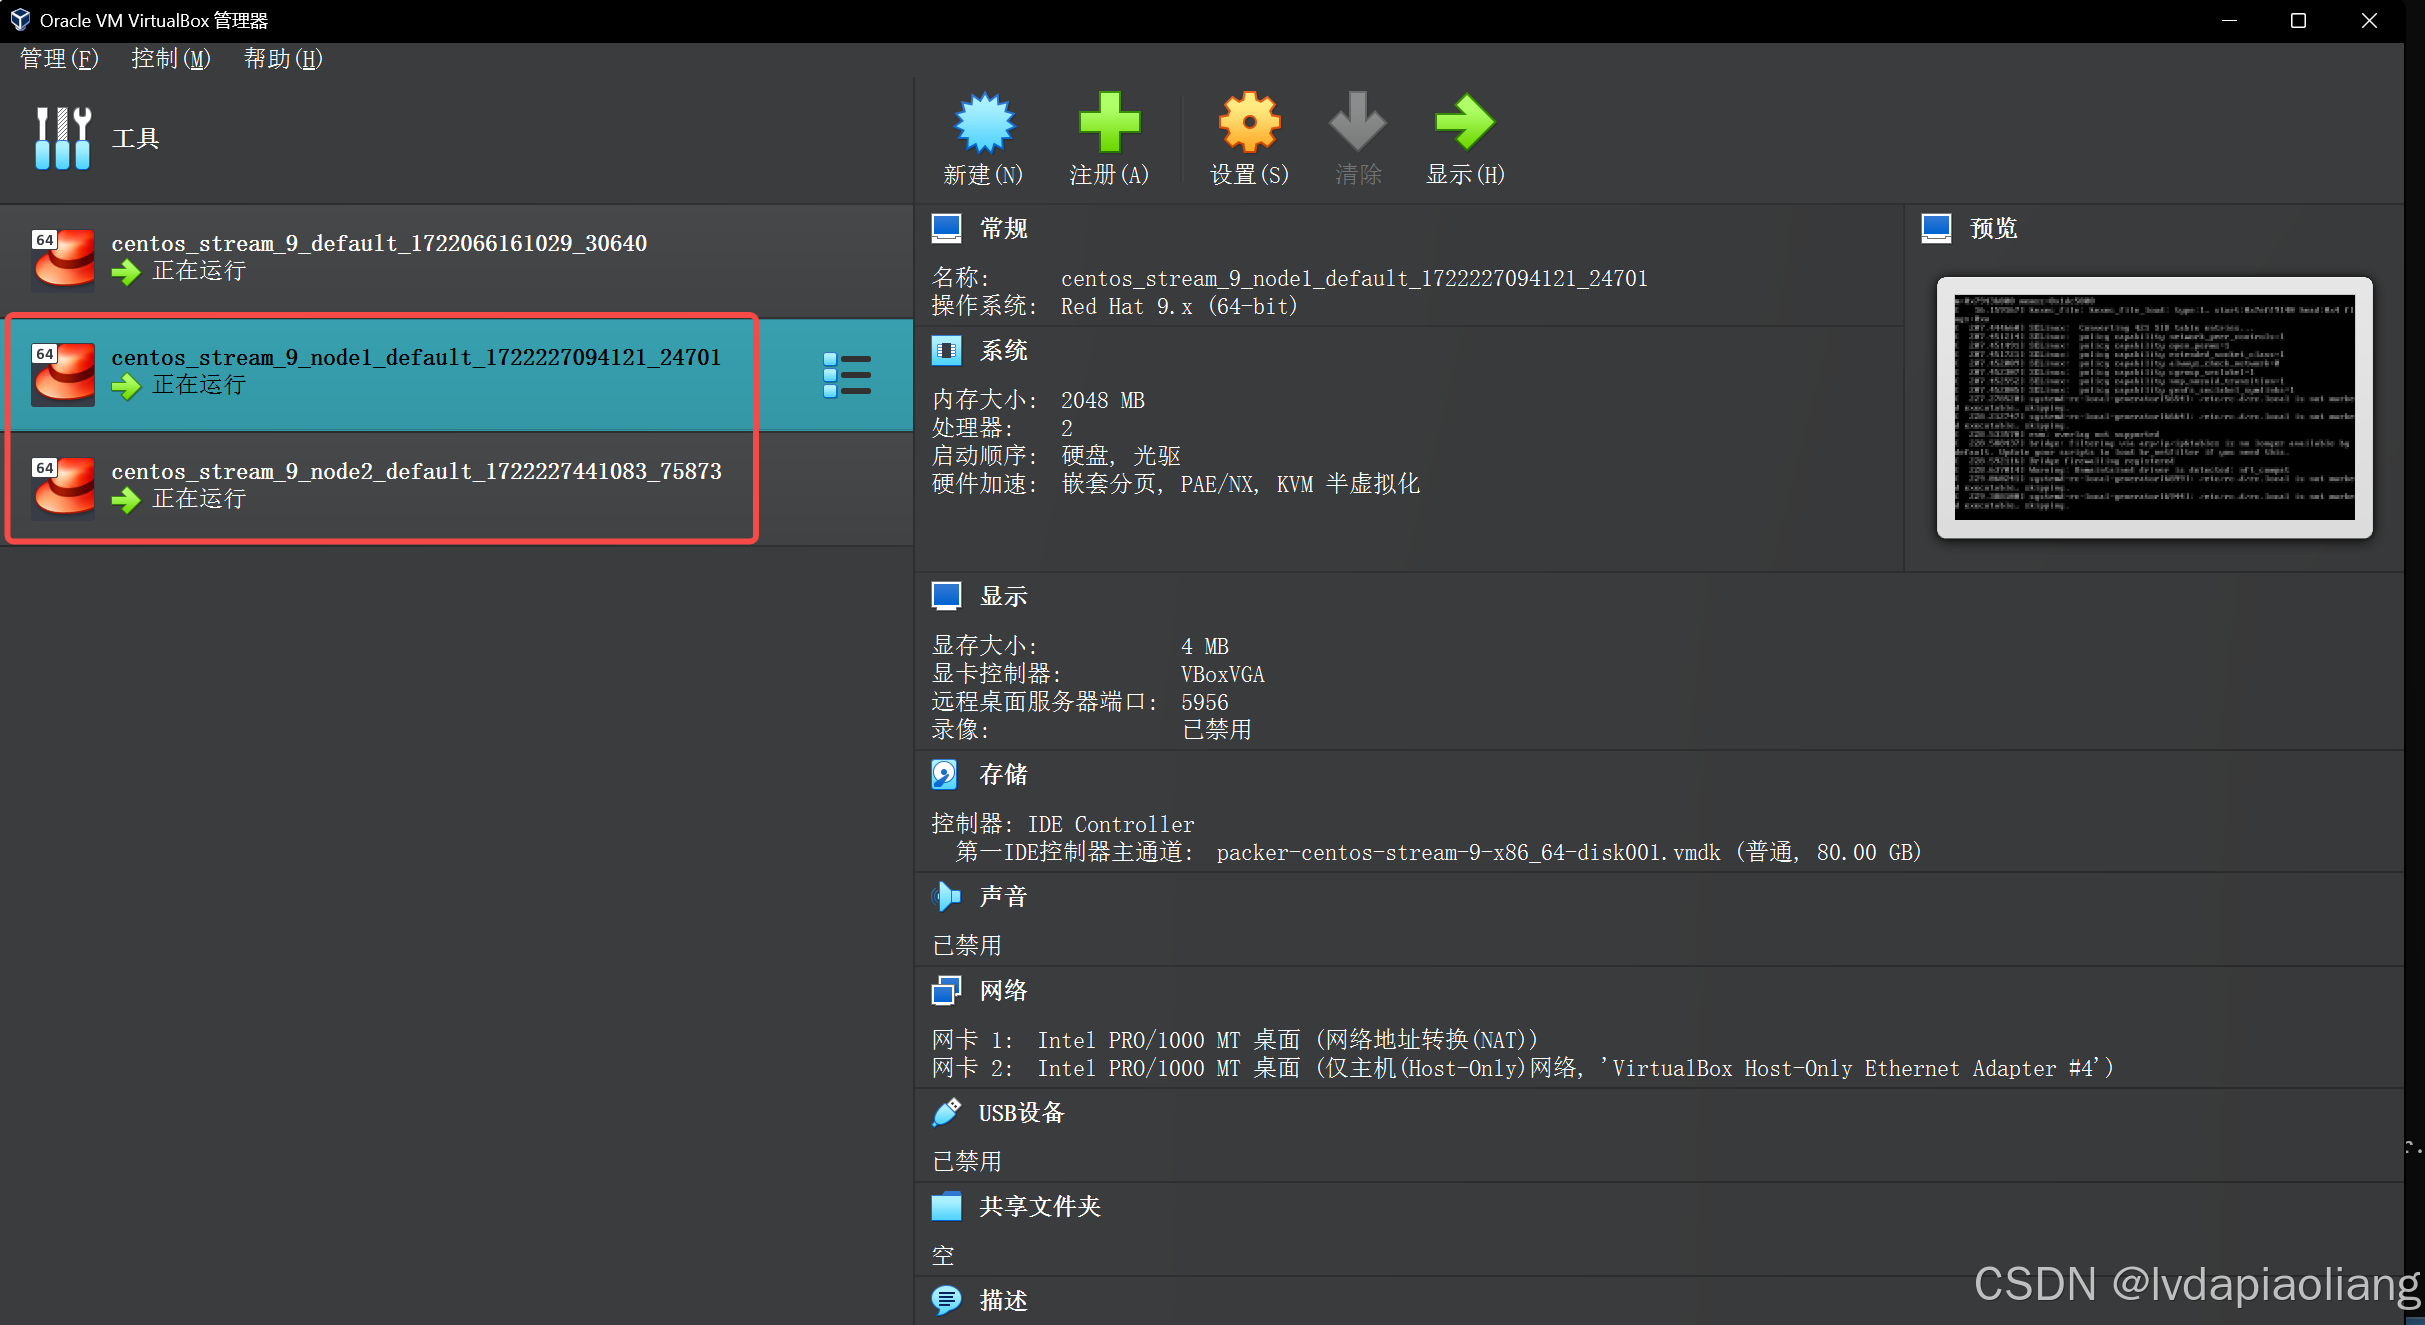Image resolution: width=2425 pixels, height=1325 pixels.
Task: Click the 工具 label text
Action: click(136, 138)
